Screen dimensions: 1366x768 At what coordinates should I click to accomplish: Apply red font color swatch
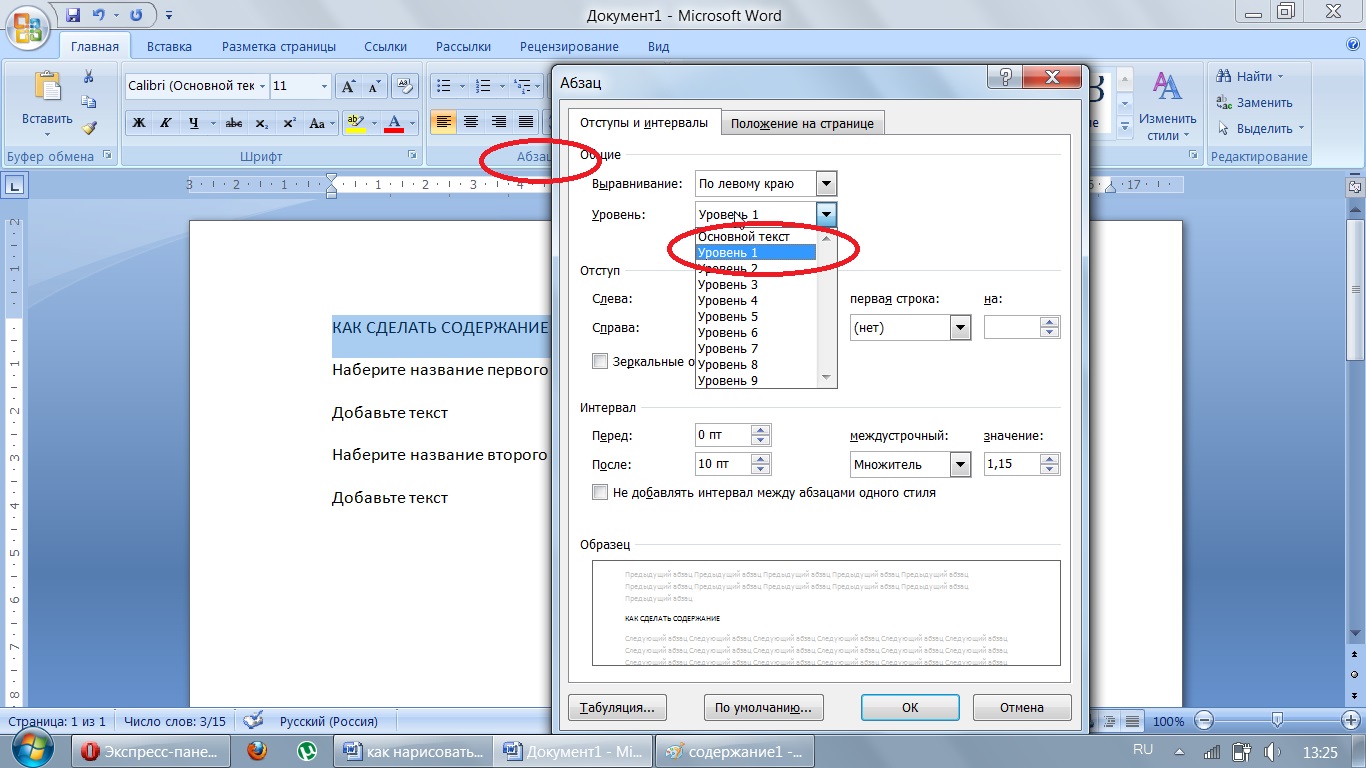[x=393, y=123]
